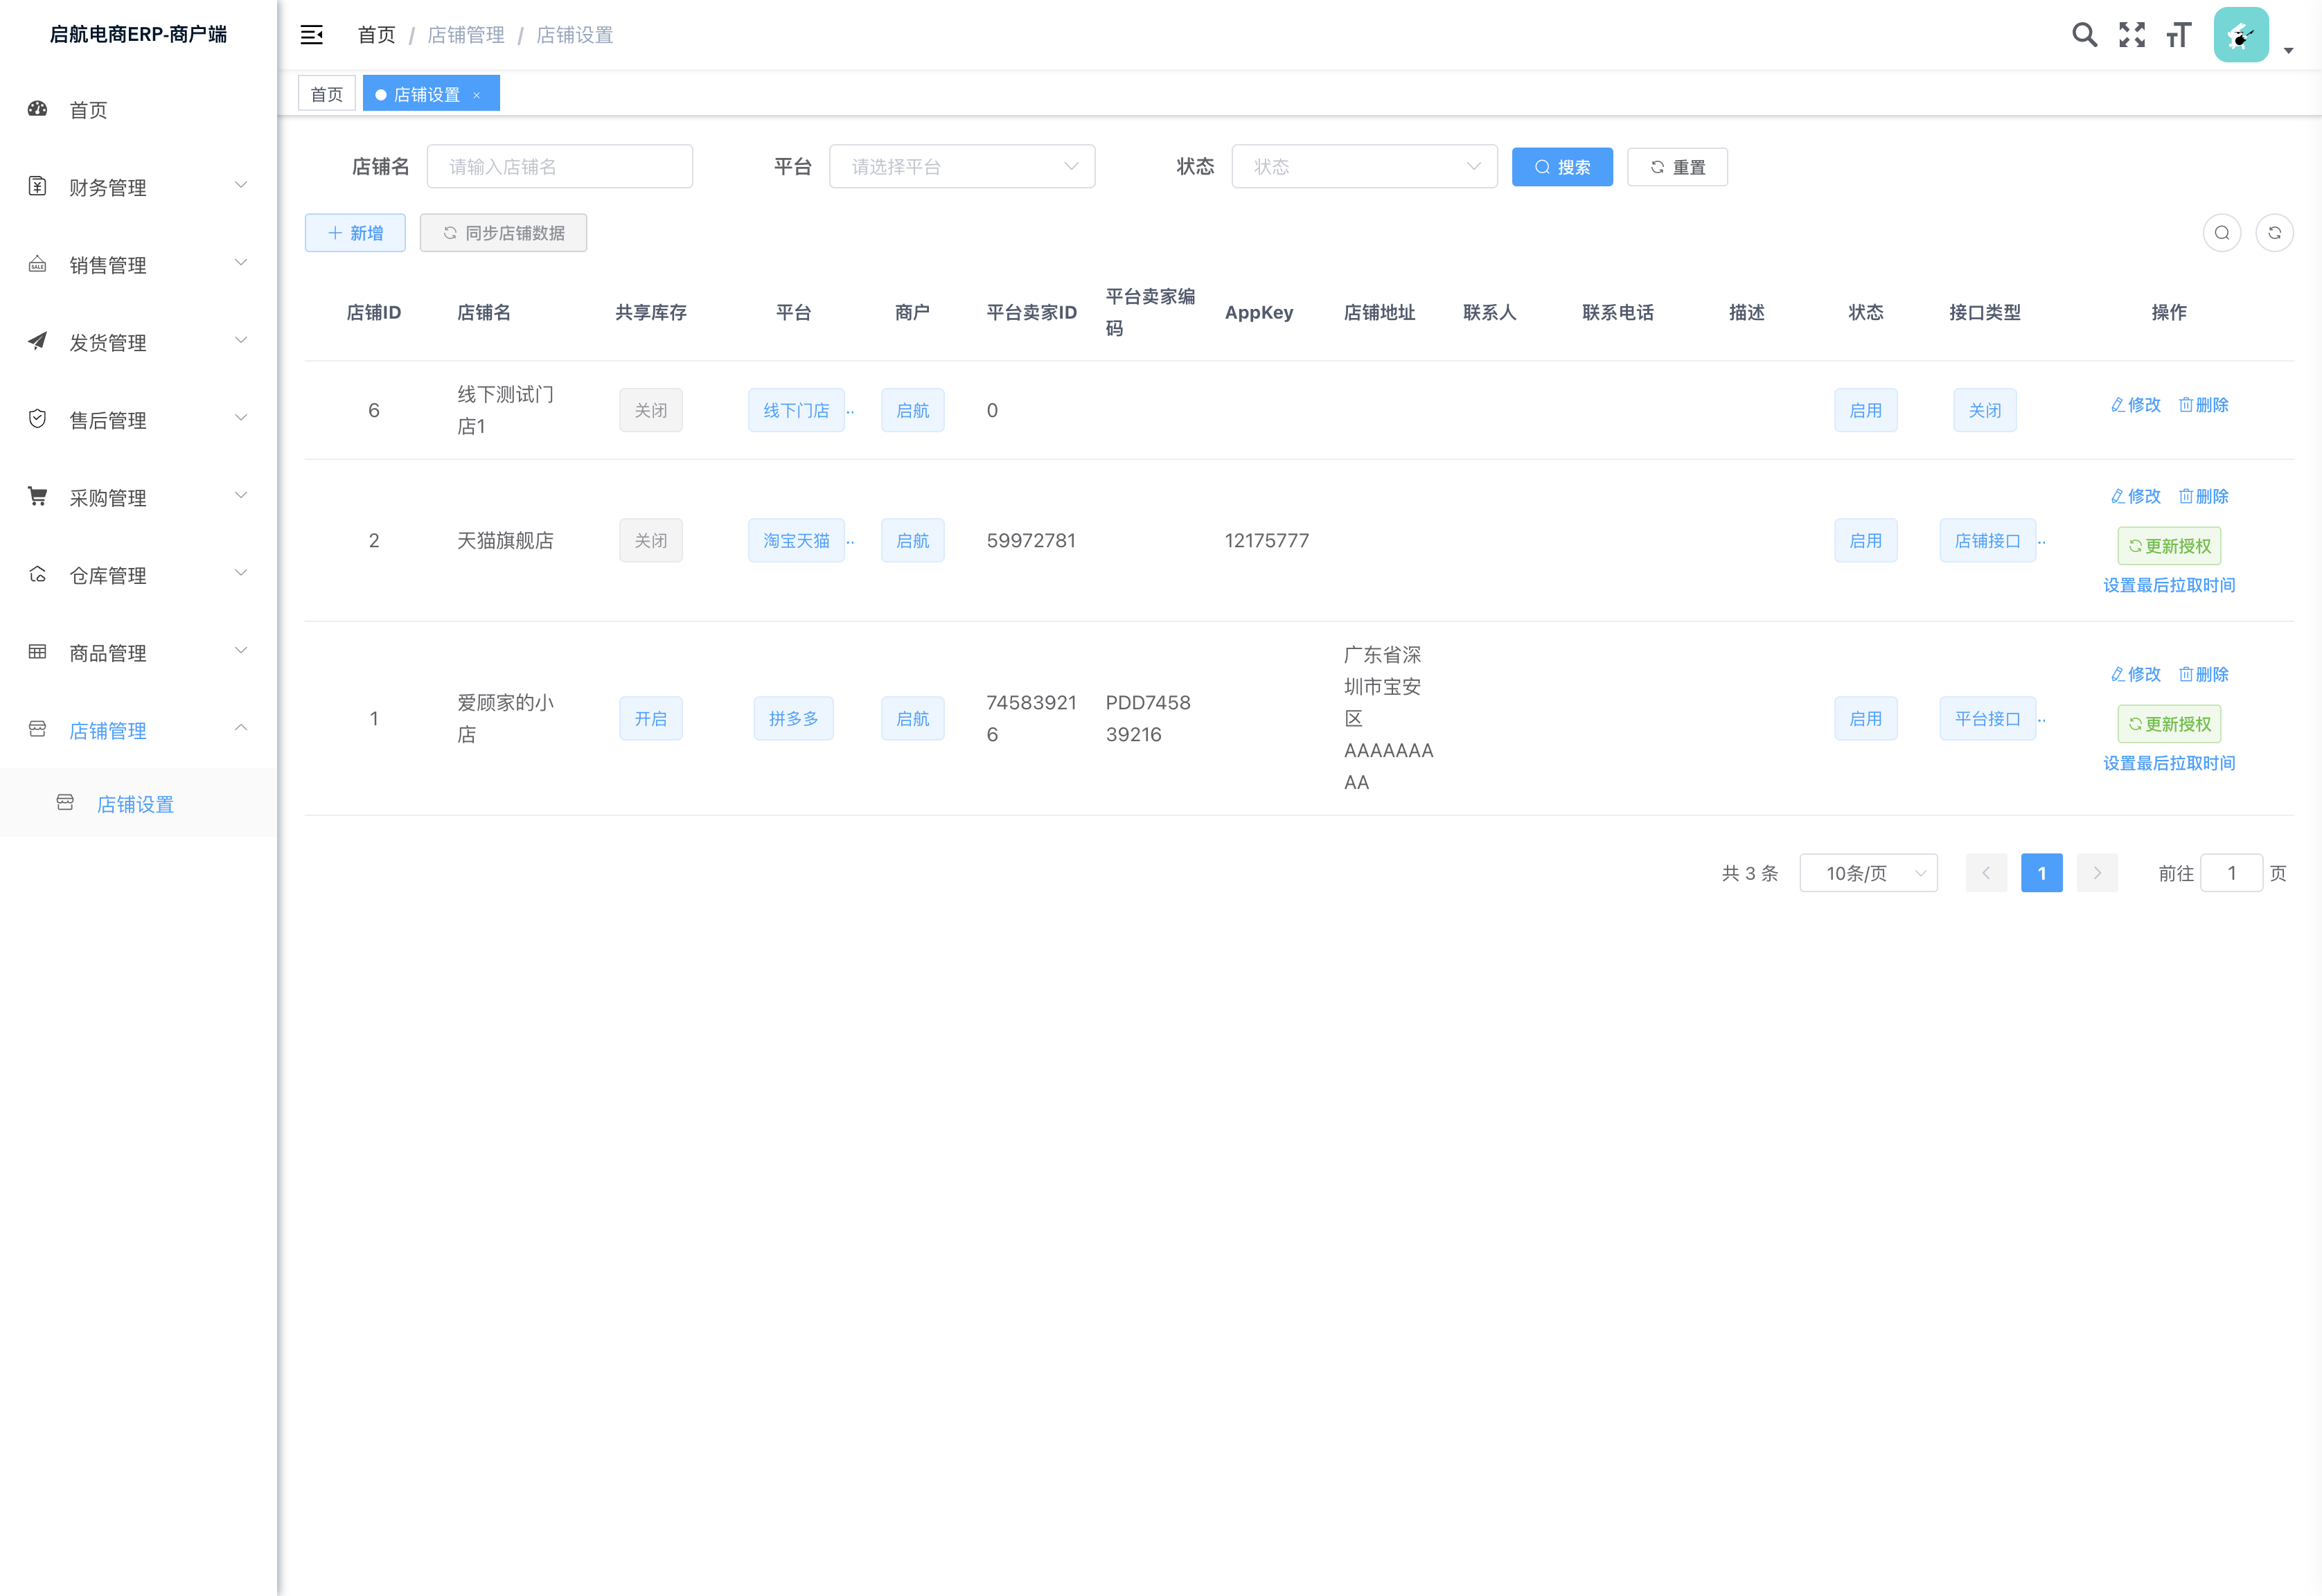Open the header search magnifier icon

[2084, 35]
